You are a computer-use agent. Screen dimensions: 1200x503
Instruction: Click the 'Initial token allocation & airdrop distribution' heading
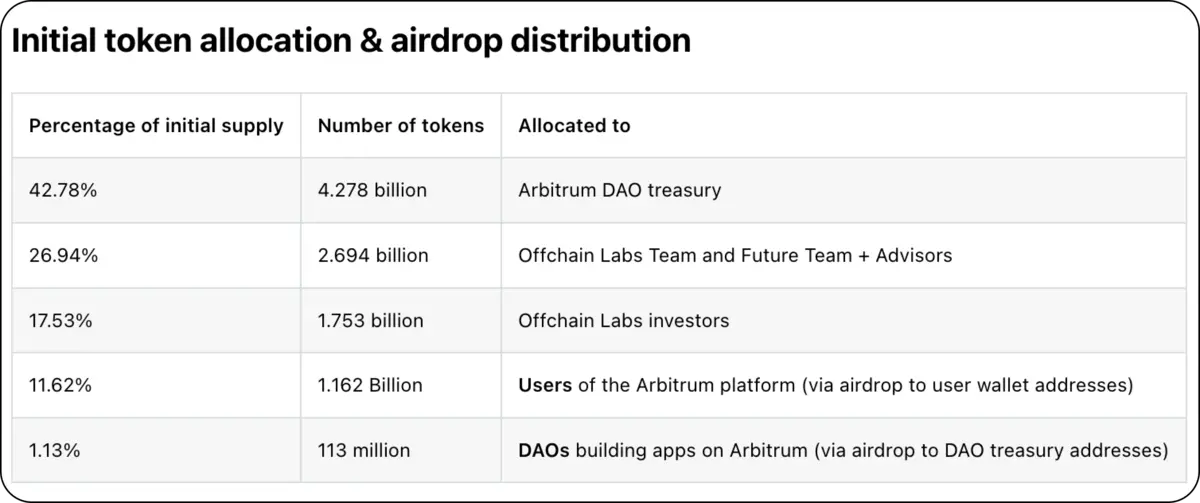(350, 40)
